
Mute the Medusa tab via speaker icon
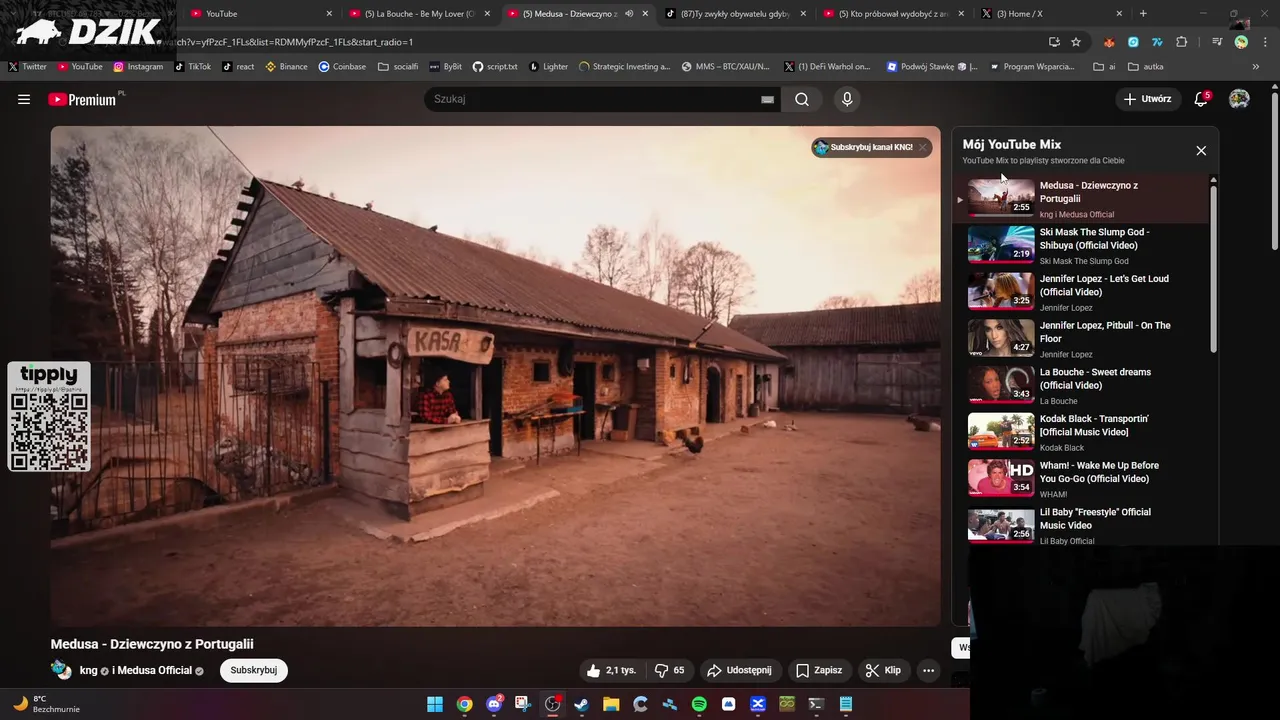(628, 14)
